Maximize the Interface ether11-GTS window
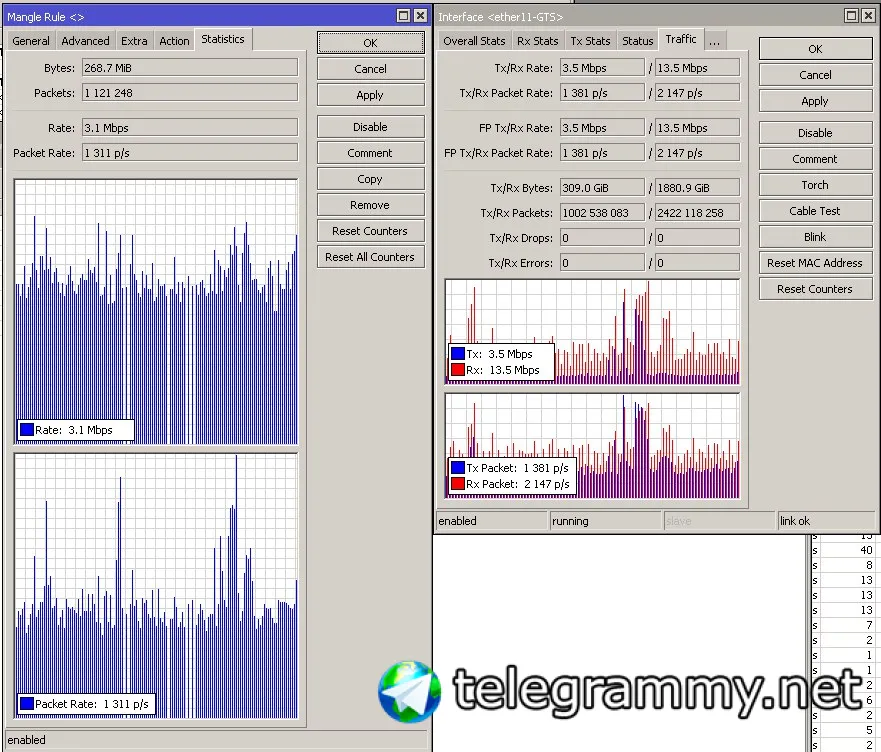The height and width of the screenshot is (752, 881). tap(852, 16)
